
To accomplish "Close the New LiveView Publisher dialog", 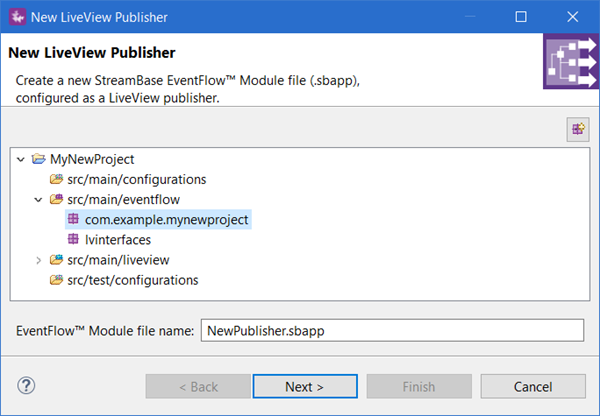I will [x=574, y=17].
